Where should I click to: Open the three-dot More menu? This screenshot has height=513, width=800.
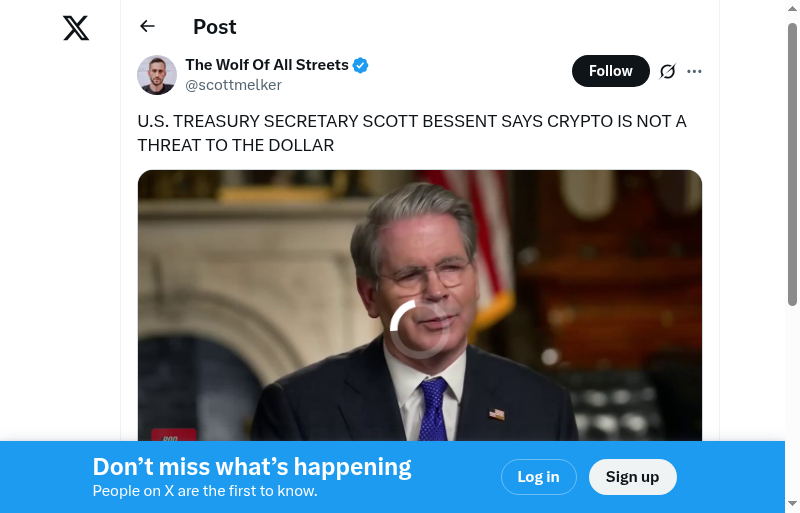pos(695,71)
